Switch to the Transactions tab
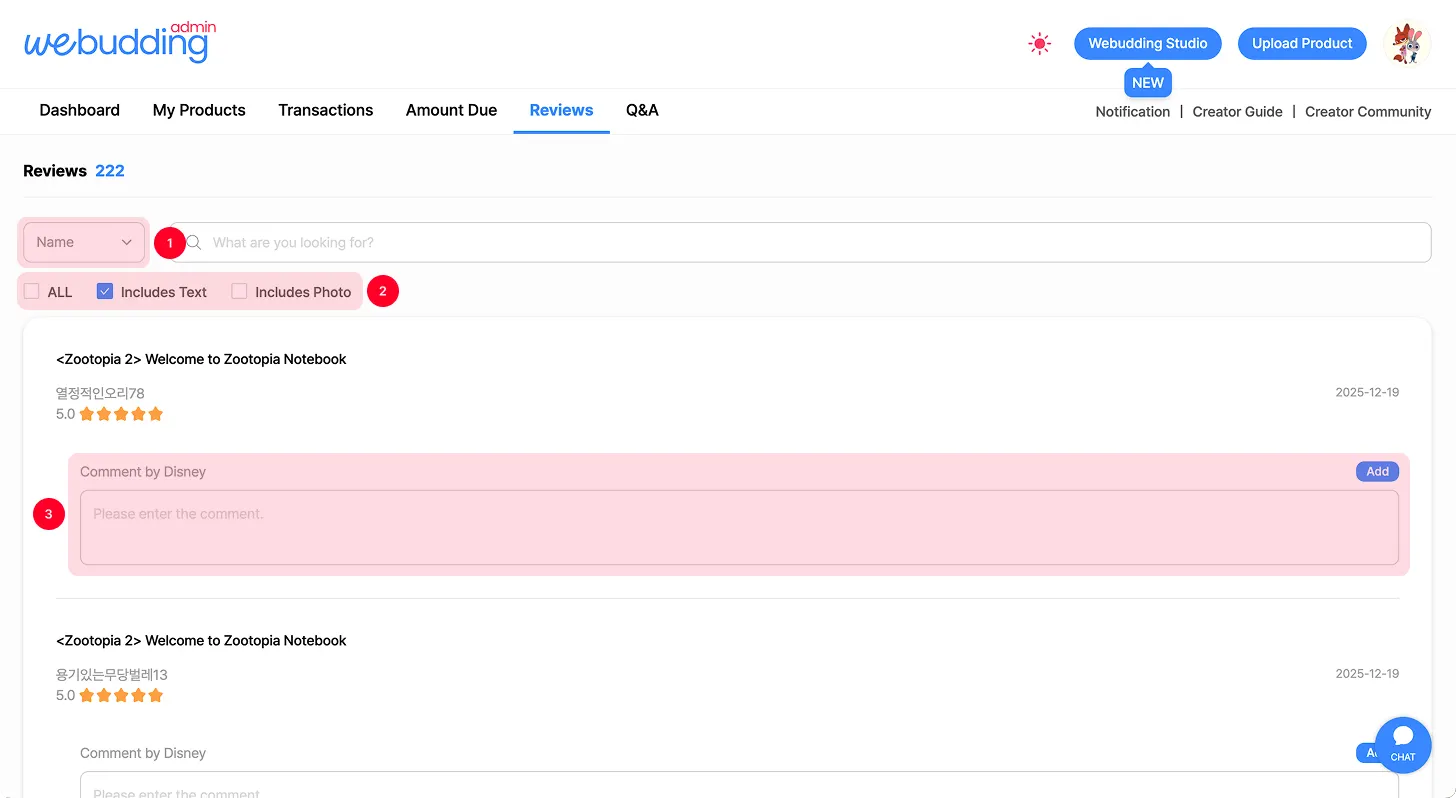Image resolution: width=1456 pixels, height=798 pixels. (x=326, y=110)
